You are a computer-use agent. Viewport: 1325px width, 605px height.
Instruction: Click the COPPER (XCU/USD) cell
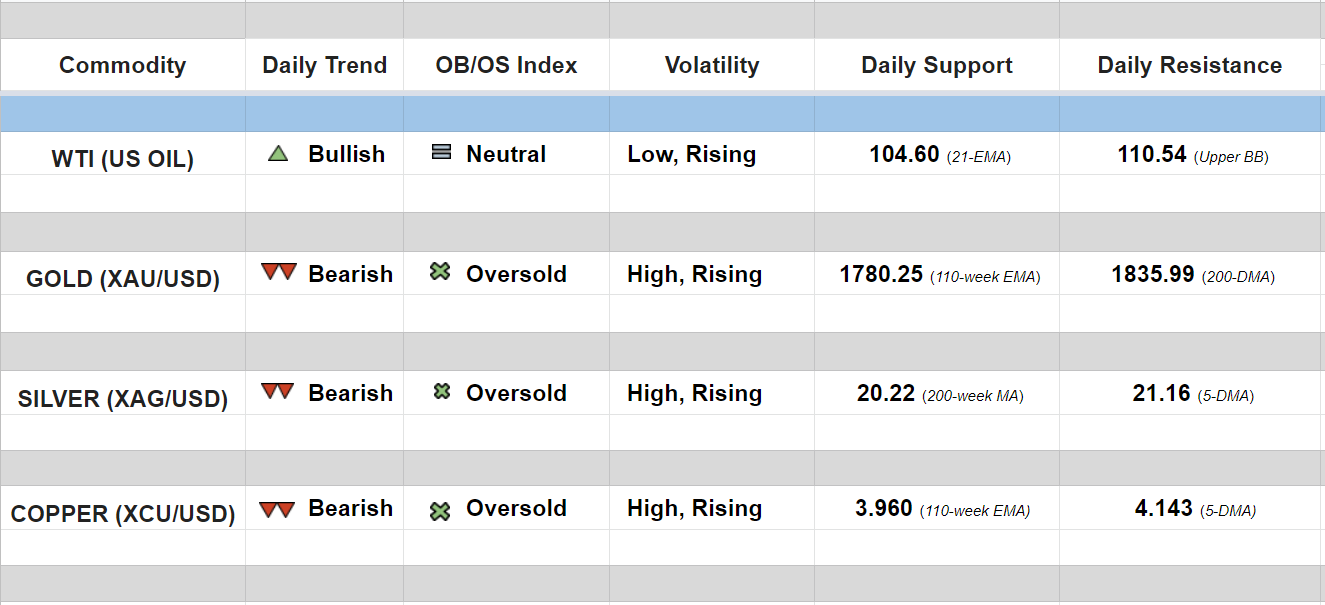(x=122, y=514)
